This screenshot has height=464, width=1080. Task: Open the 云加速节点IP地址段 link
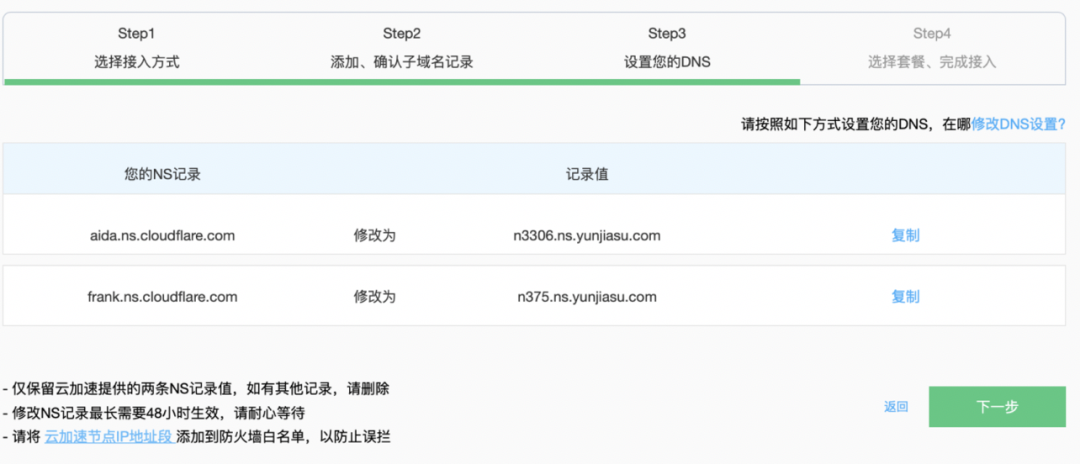tap(110, 437)
